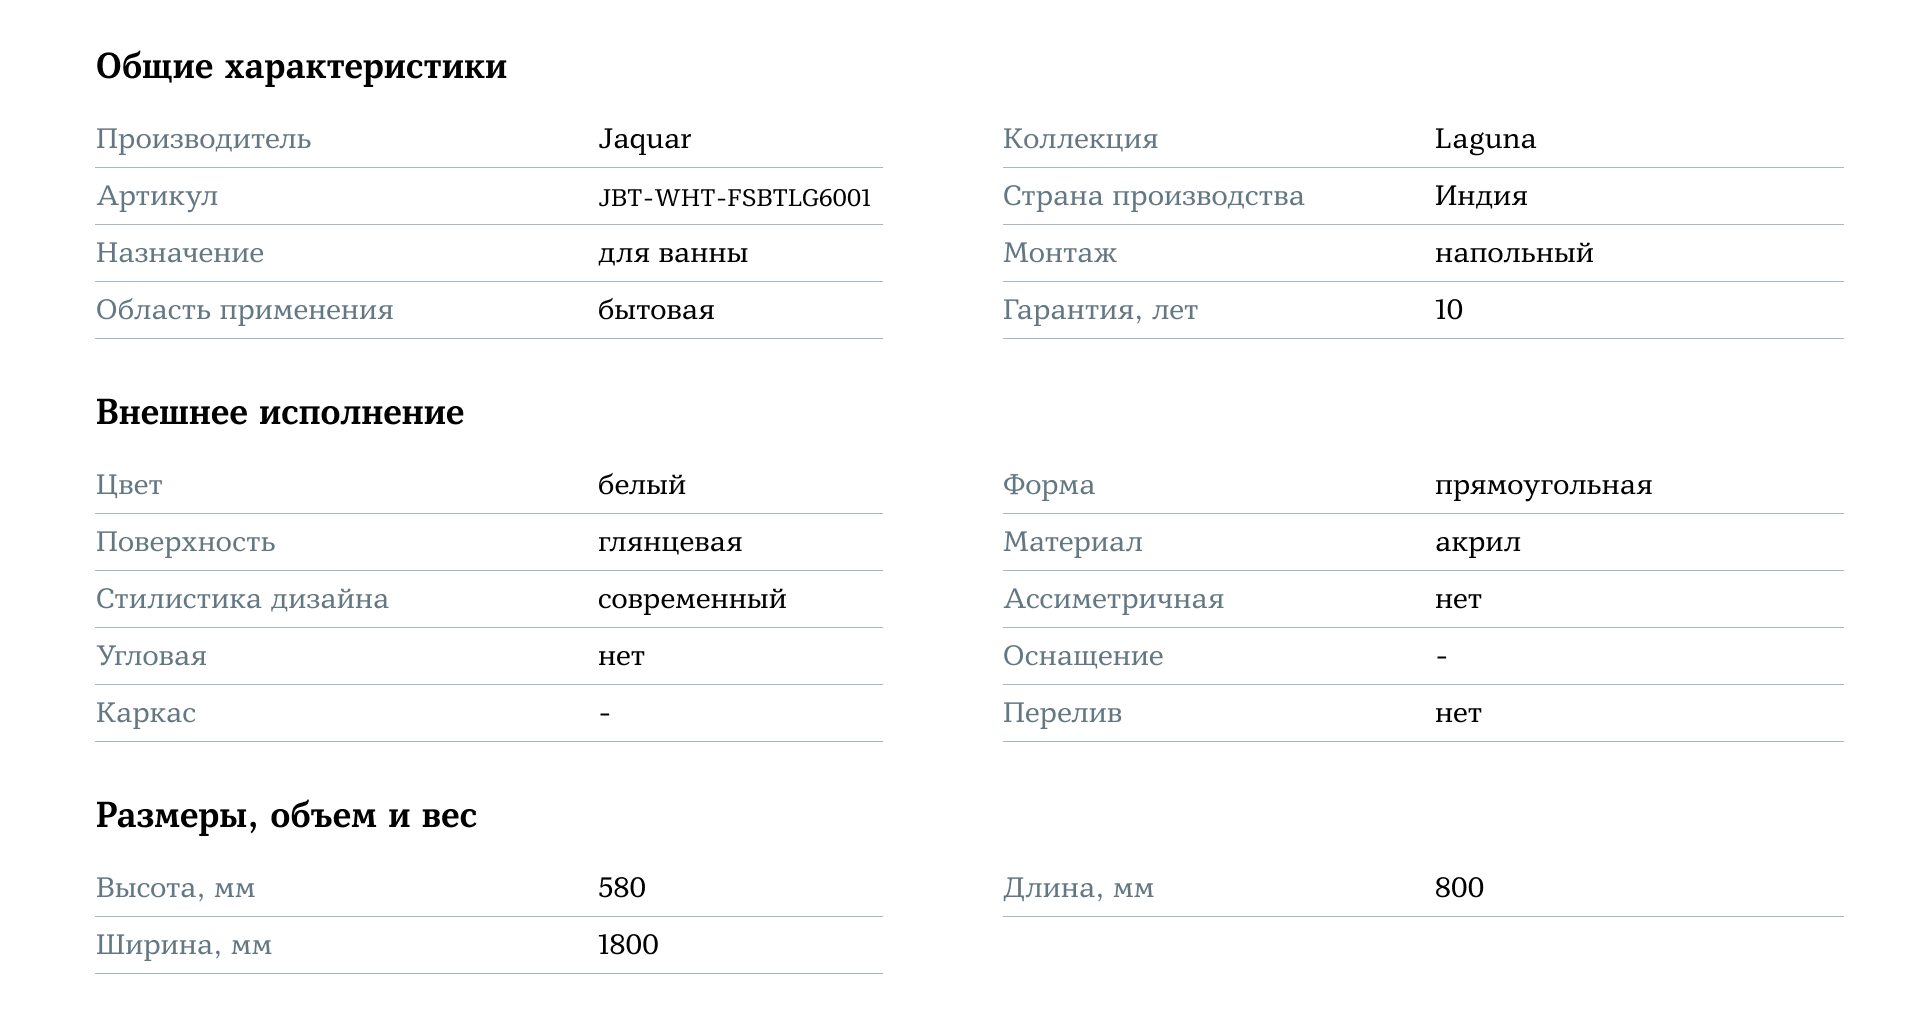Click the 'напольный' installation value
The width and height of the screenshot is (1920, 1033).
tap(1514, 253)
